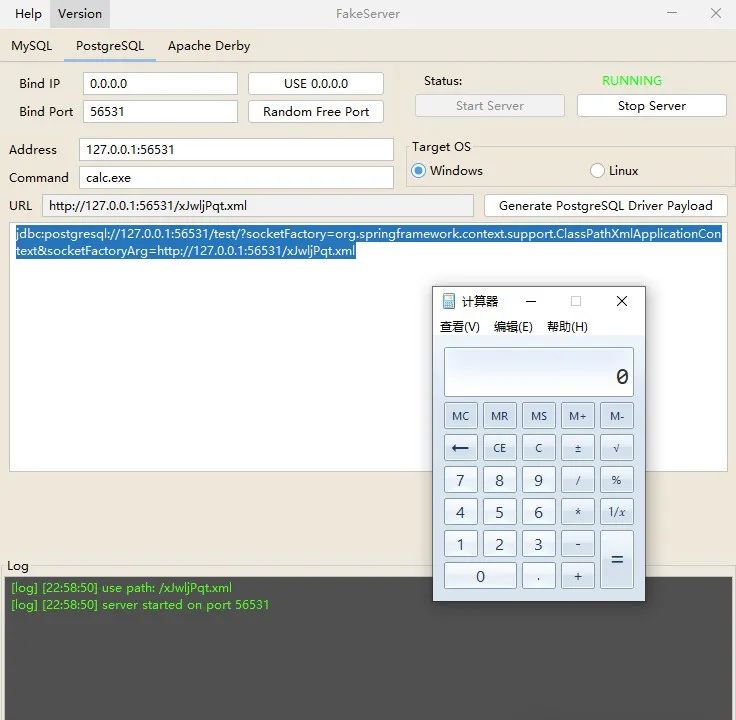Minimize the calculator window
The height and width of the screenshot is (720, 736).
[531, 301]
